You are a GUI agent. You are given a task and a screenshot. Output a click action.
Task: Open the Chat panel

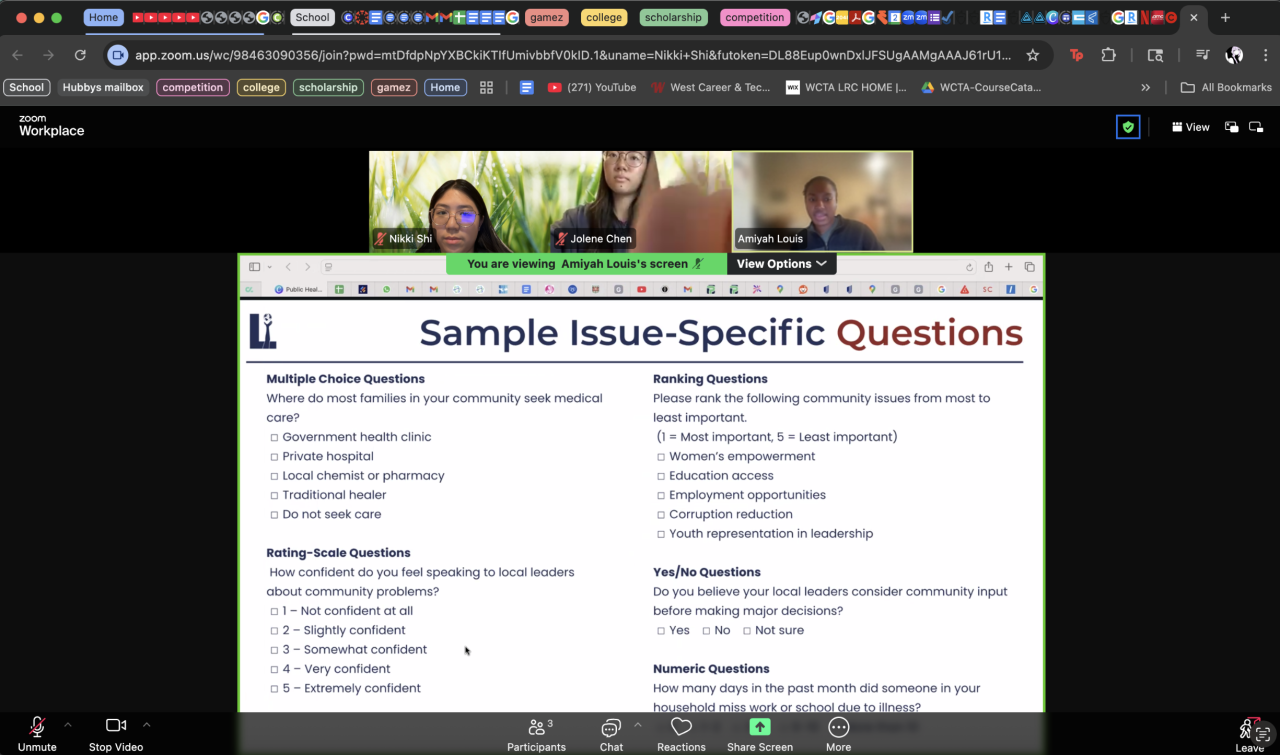coord(611,733)
